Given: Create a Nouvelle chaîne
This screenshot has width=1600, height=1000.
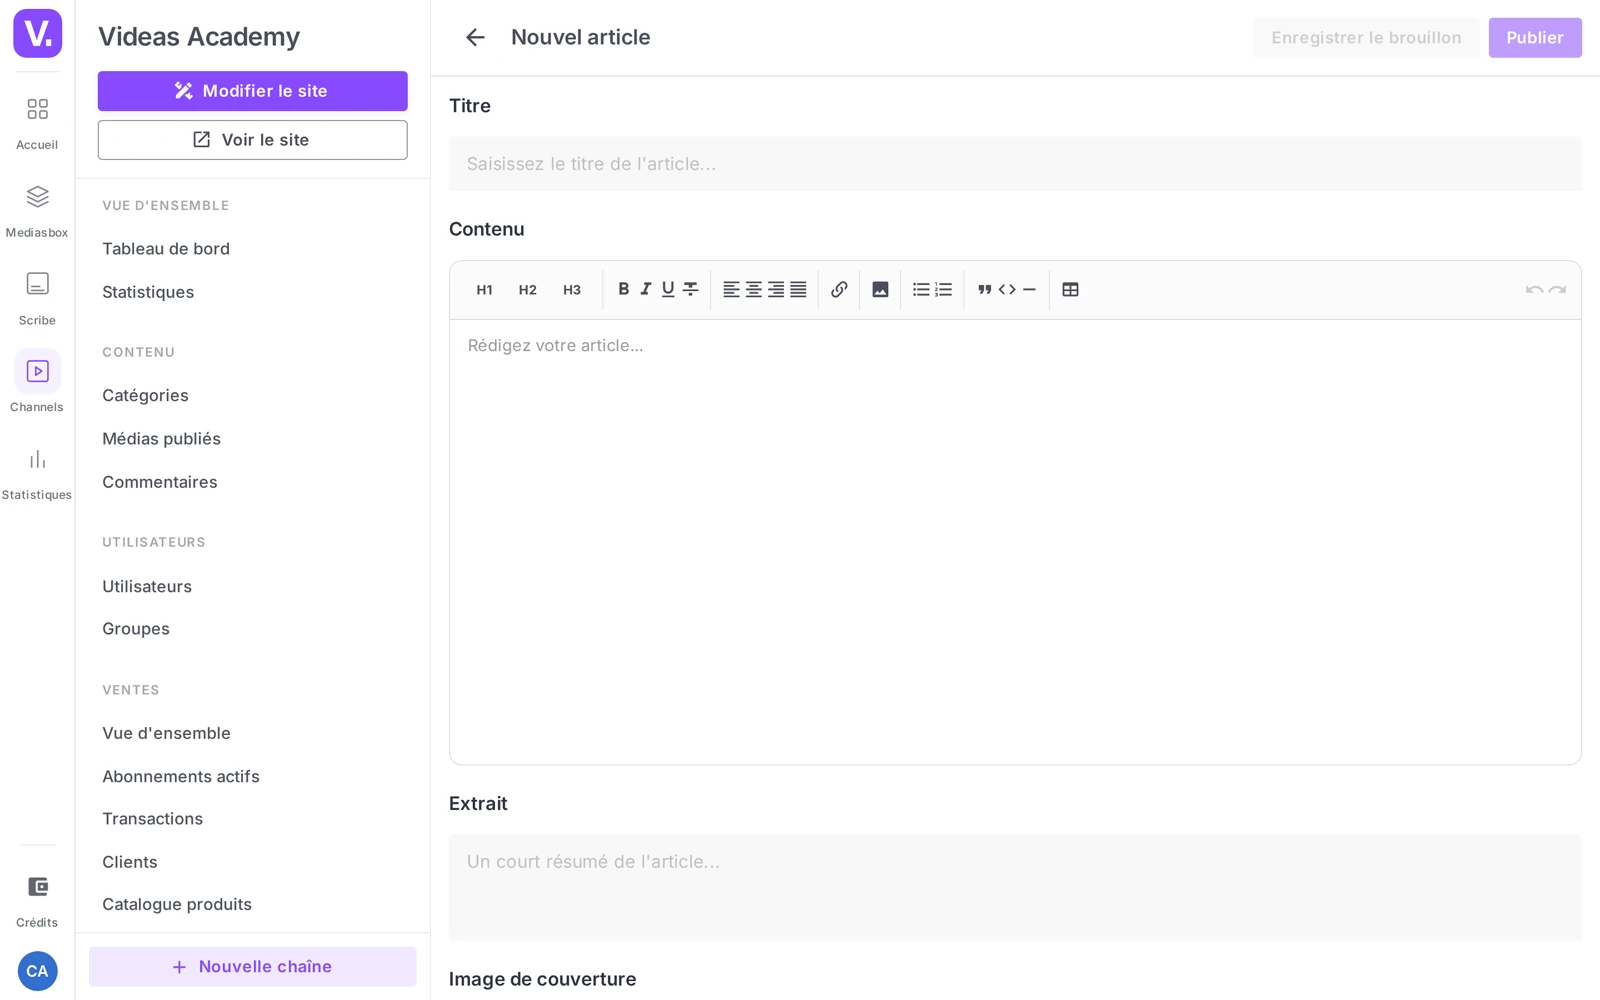Looking at the screenshot, I should coord(252,967).
